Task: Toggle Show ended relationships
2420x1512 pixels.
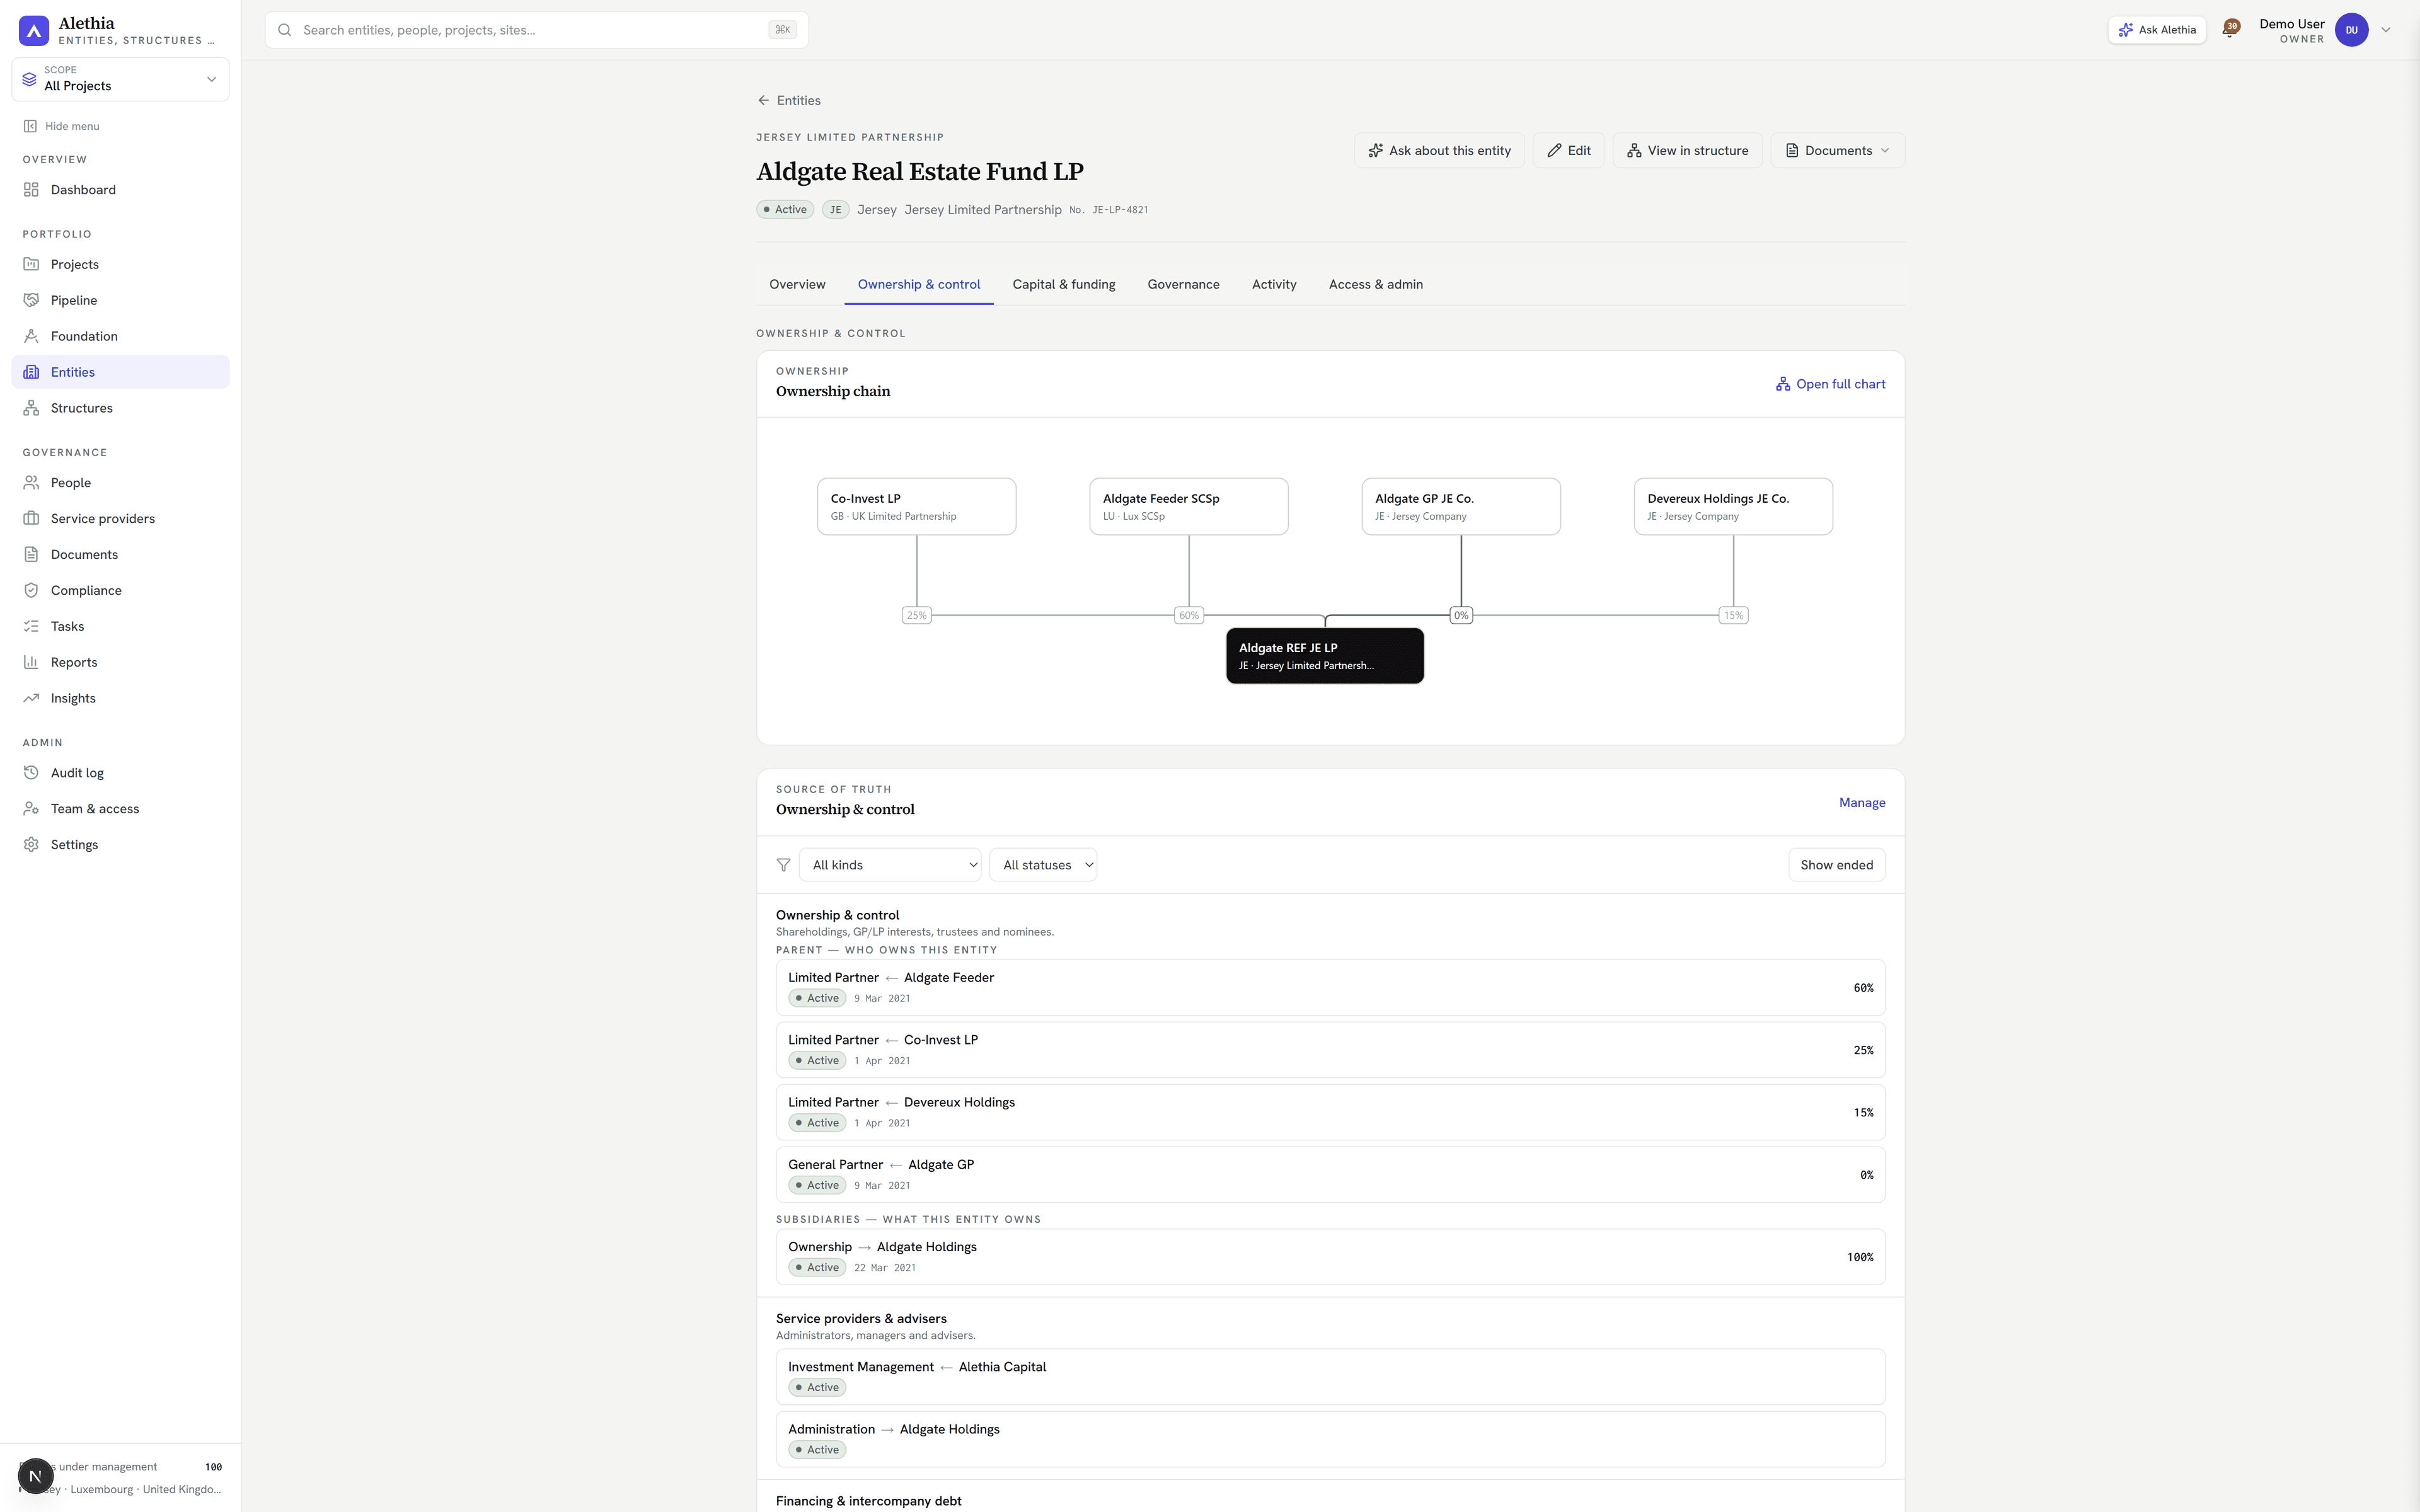Action: point(1836,865)
